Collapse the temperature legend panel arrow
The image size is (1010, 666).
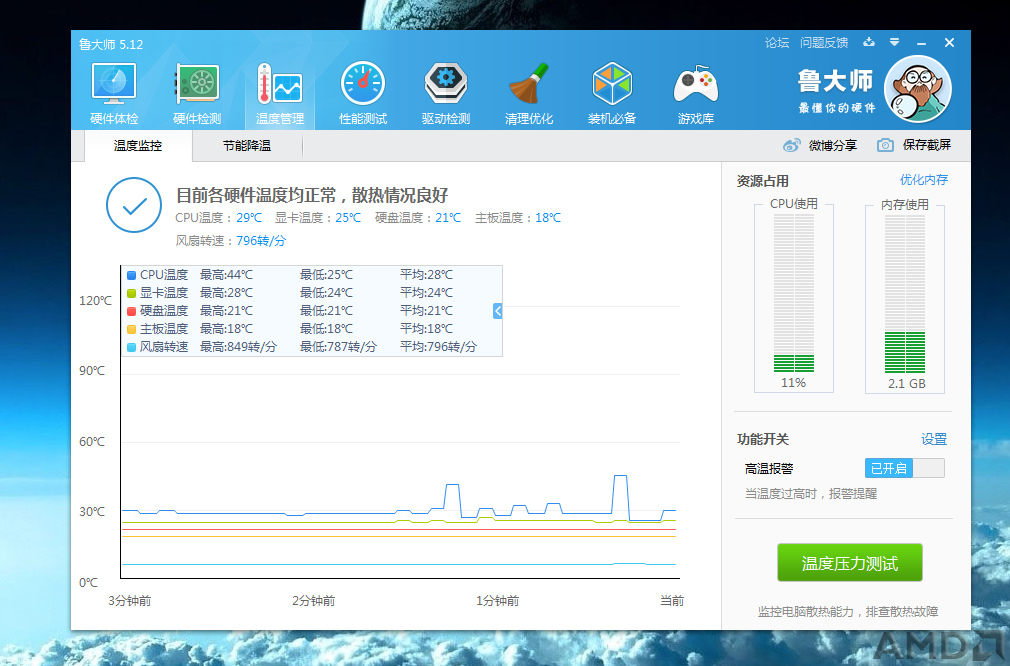pyautogui.click(x=497, y=311)
